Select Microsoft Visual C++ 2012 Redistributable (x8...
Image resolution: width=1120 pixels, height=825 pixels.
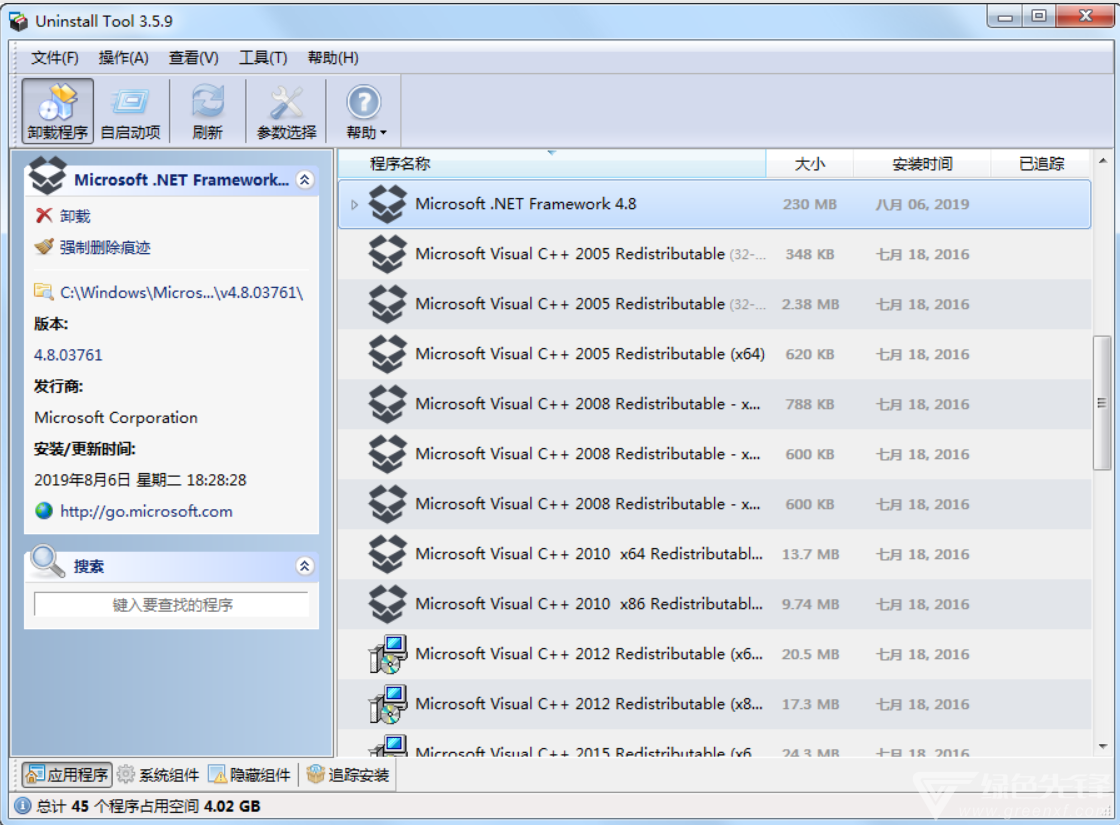coord(714,704)
